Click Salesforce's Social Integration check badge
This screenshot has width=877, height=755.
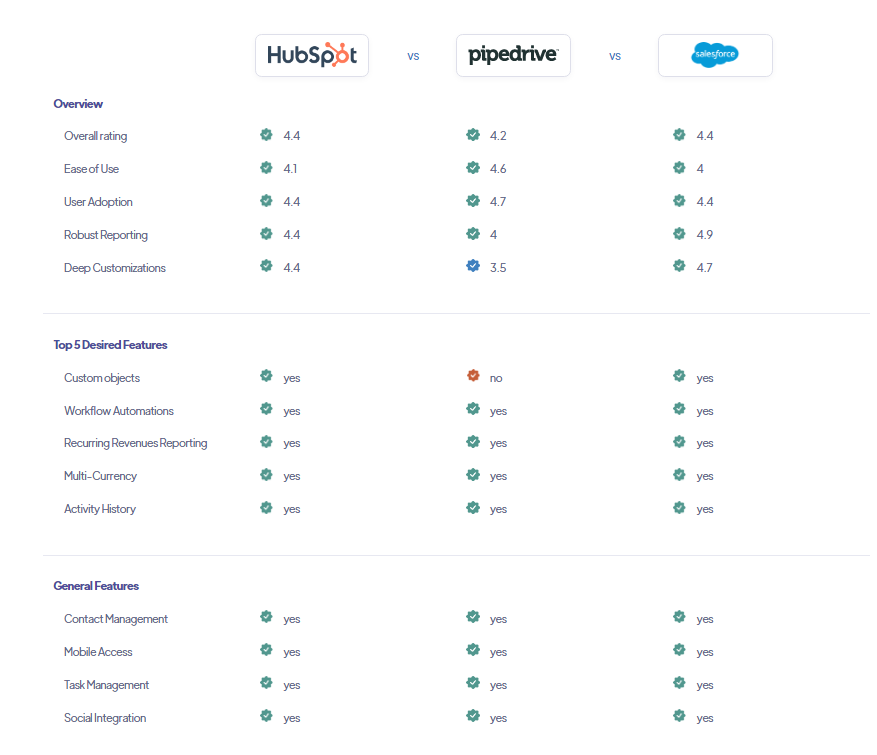(679, 715)
